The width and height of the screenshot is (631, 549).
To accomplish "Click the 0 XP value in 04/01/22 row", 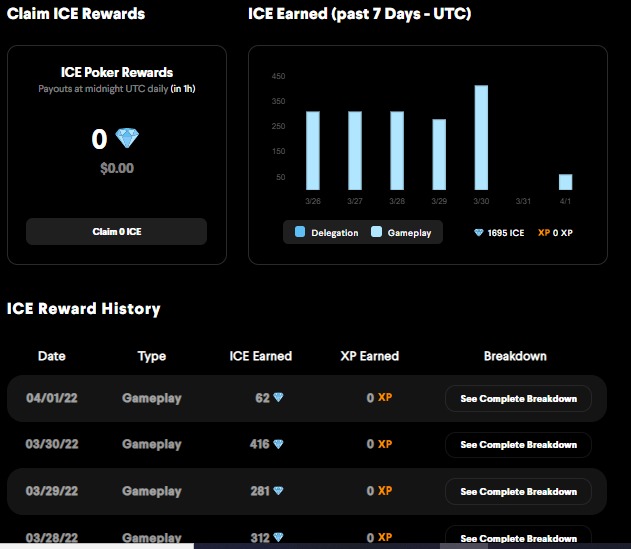I will coord(379,398).
